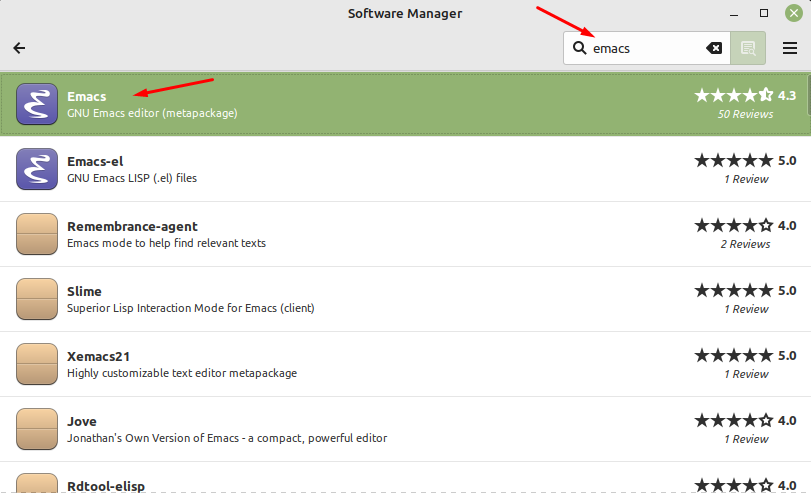Screen dimensions: 811x493
Task: Toggle search in package descriptions button
Action: click(748, 48)
